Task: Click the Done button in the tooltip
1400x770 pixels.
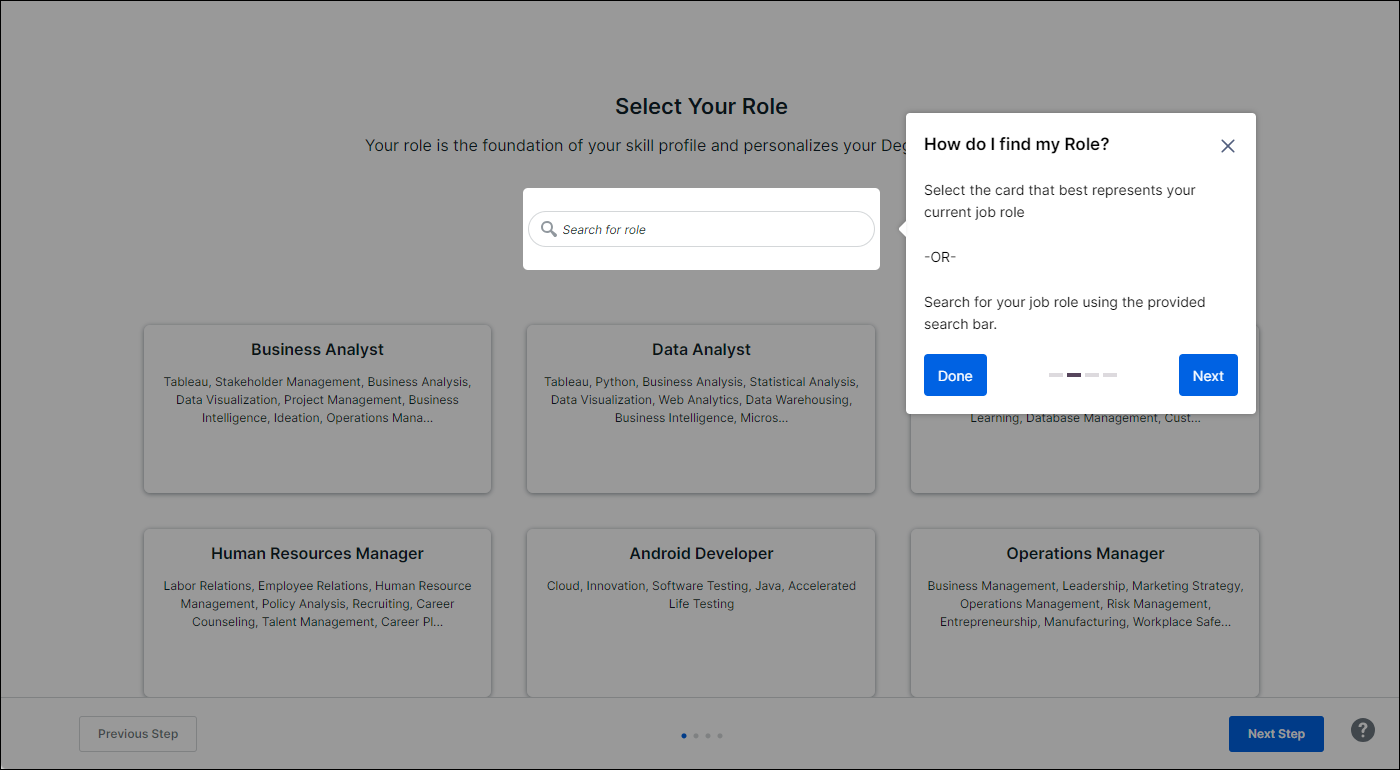Action: [x=955, y=375]
